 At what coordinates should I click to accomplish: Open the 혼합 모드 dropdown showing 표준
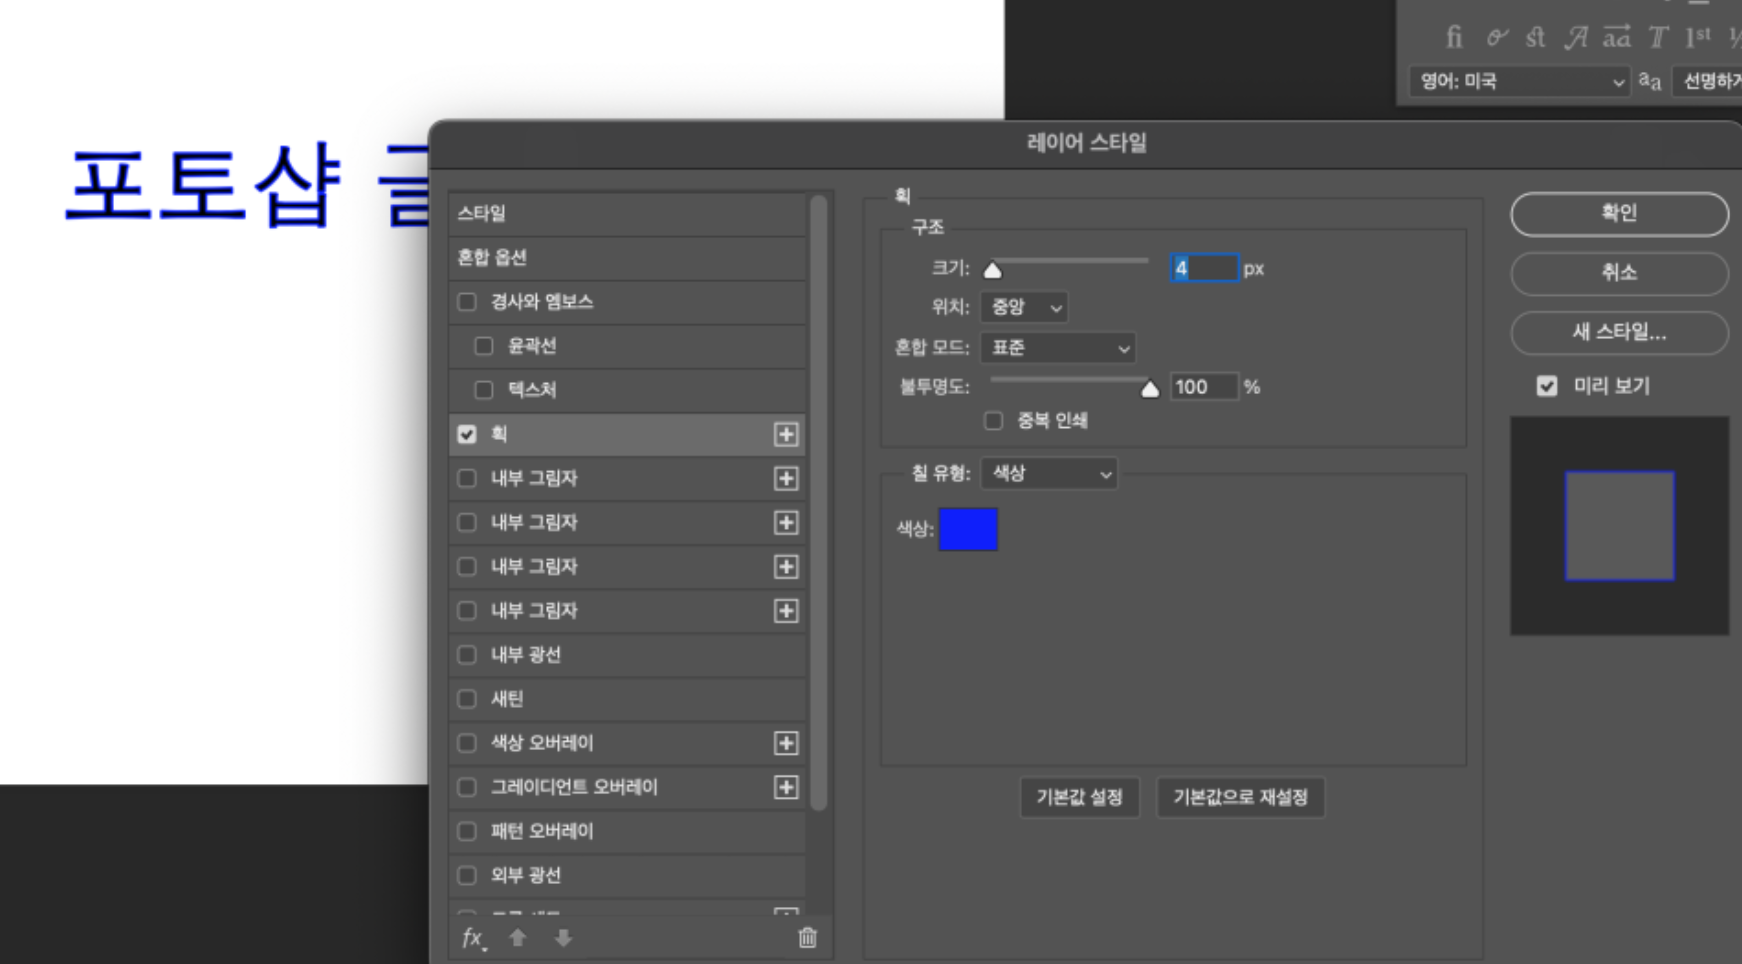pos(1058,348)
